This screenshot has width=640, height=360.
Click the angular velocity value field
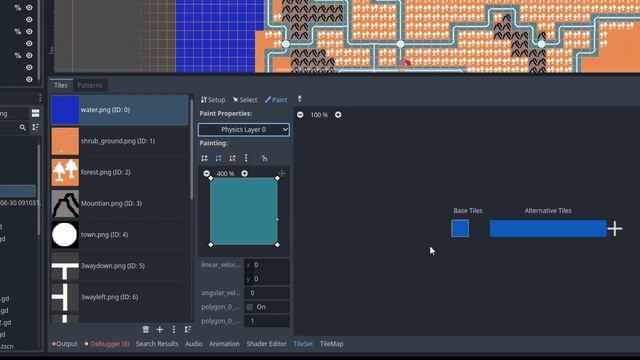coord(267,293)
